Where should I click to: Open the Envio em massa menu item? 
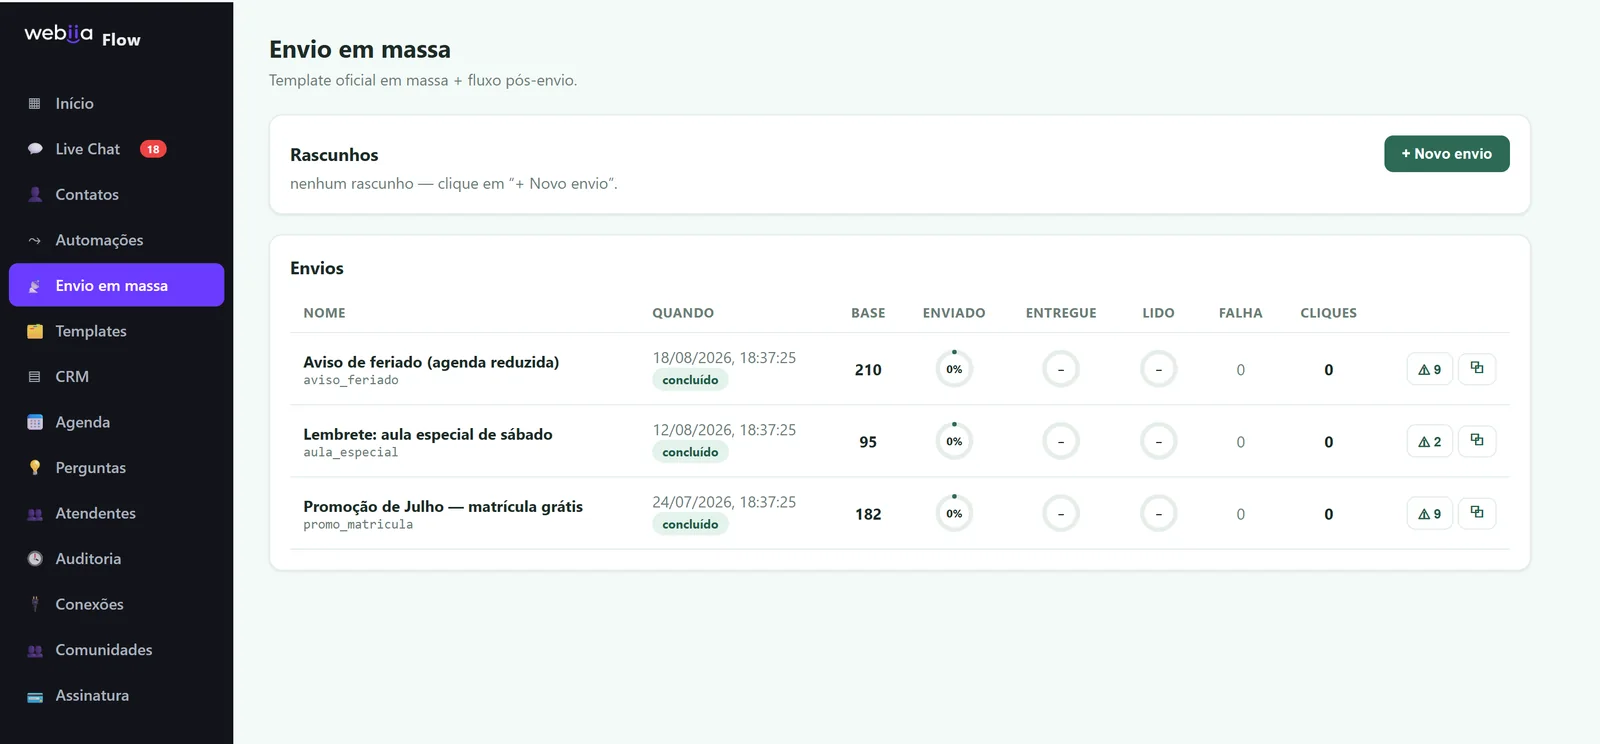[116, 285]
